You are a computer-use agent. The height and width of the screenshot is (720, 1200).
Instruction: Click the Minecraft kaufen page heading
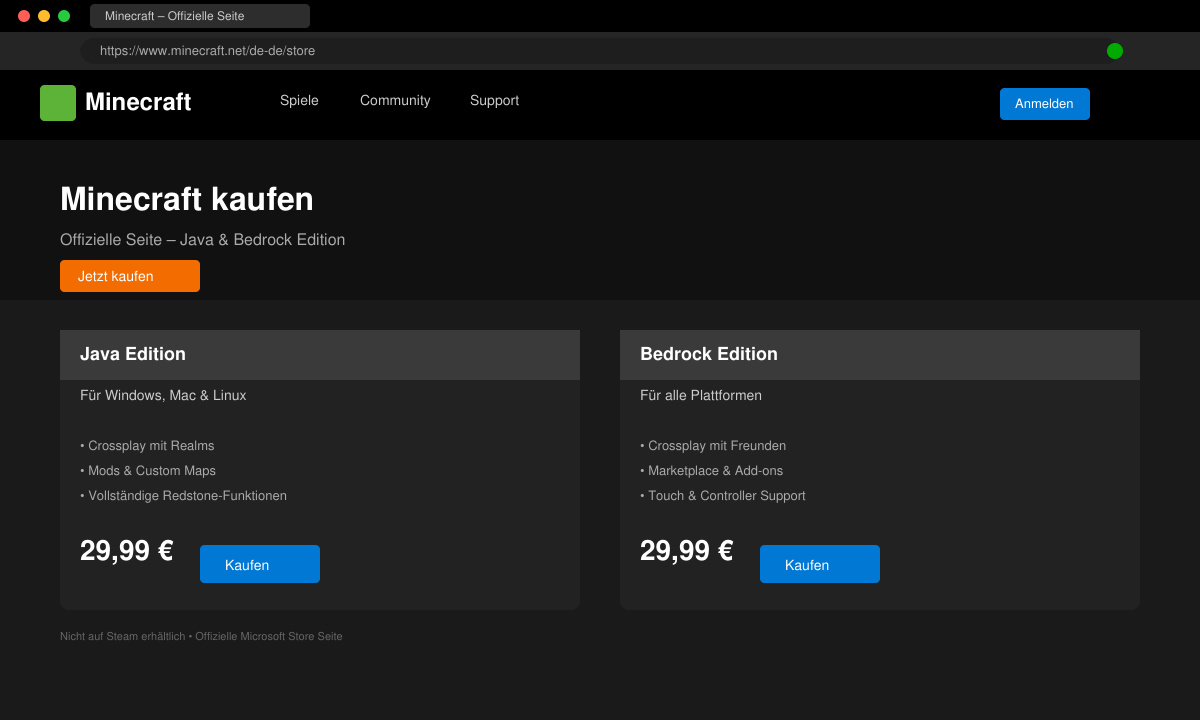coord(187,199)
